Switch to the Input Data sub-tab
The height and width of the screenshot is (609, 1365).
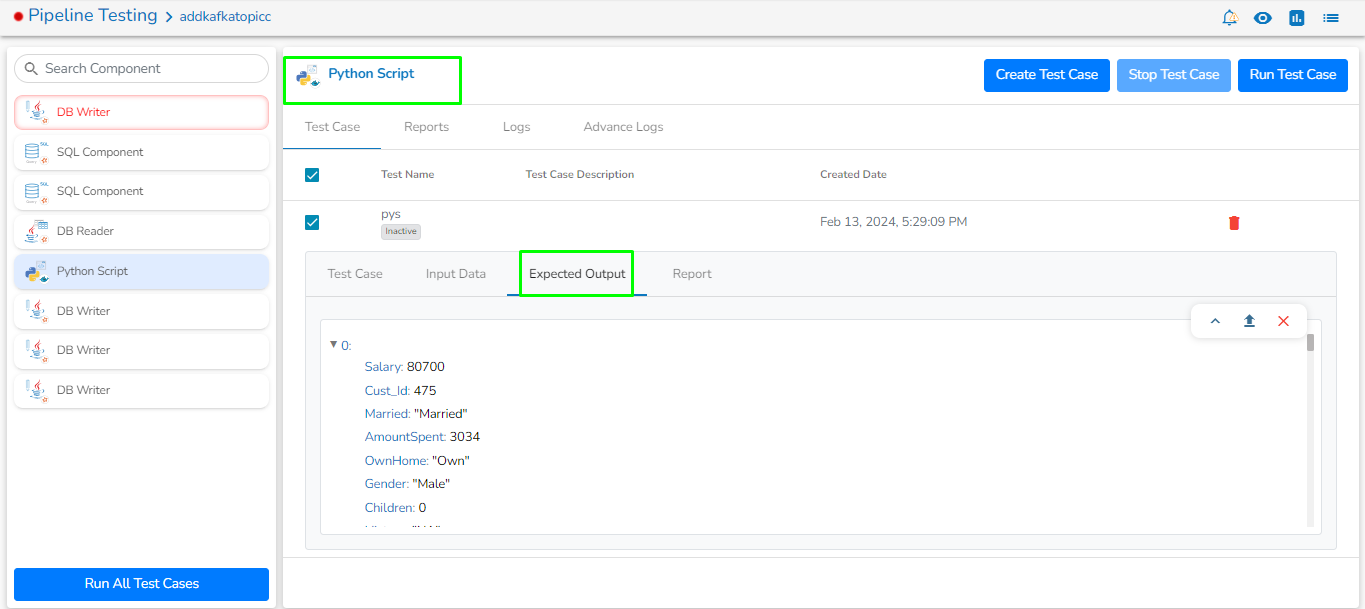point(456,274)
